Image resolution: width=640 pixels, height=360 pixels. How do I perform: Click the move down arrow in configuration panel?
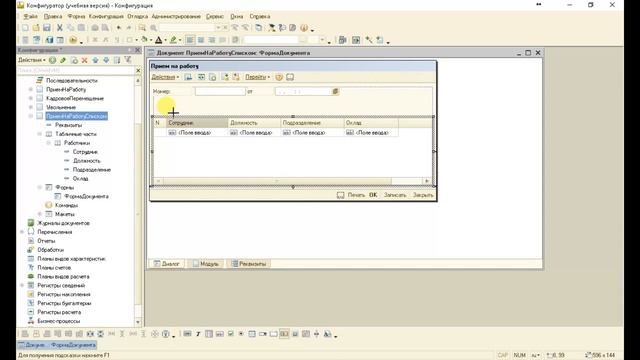[106, 60]
